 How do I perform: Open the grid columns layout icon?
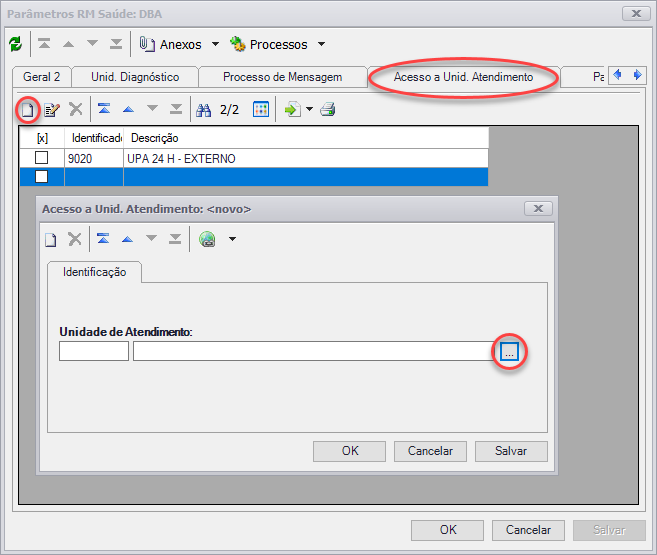261,109
